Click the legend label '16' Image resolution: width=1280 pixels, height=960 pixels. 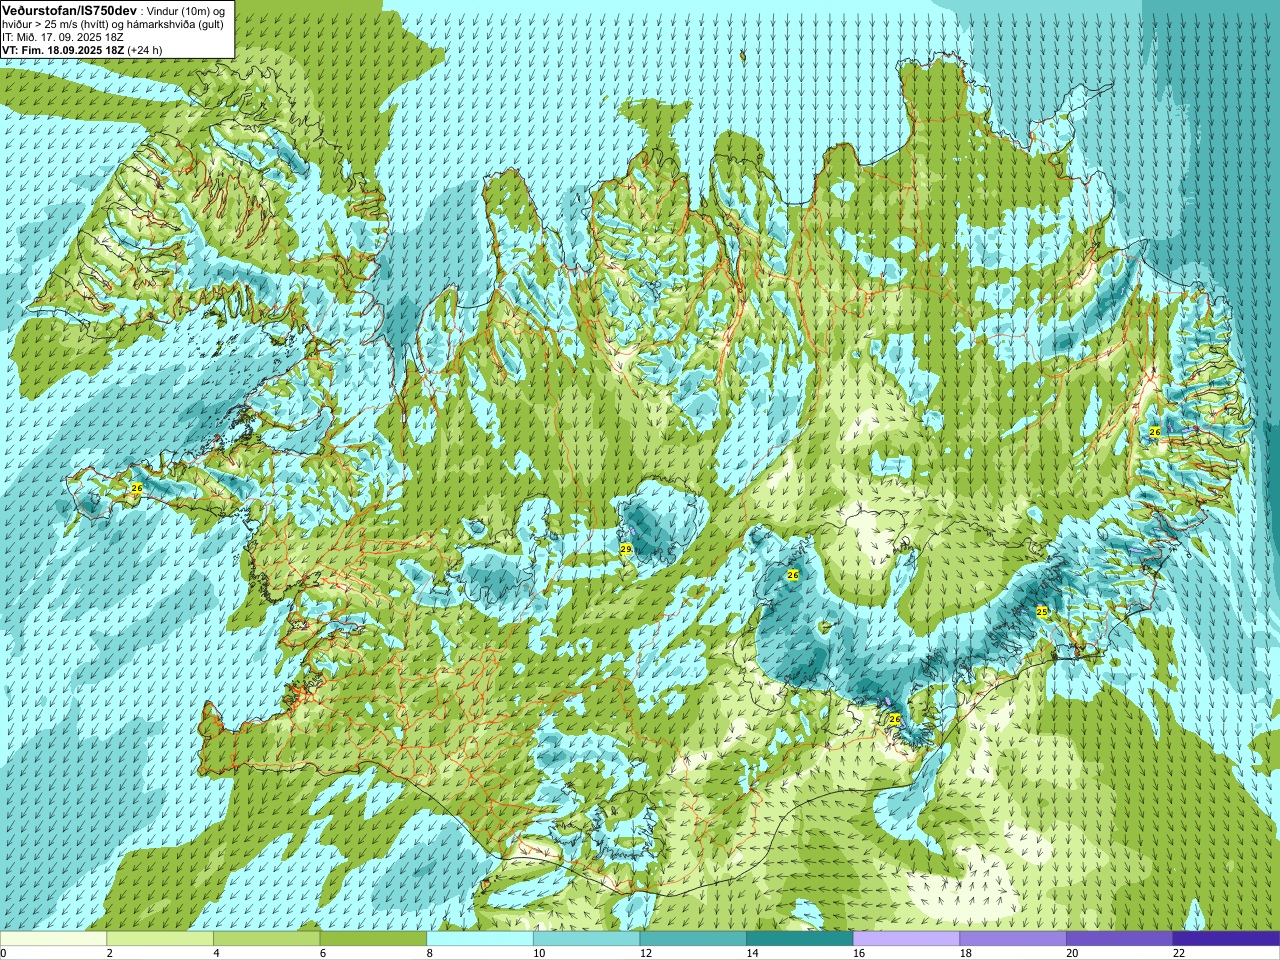(859, 953)
